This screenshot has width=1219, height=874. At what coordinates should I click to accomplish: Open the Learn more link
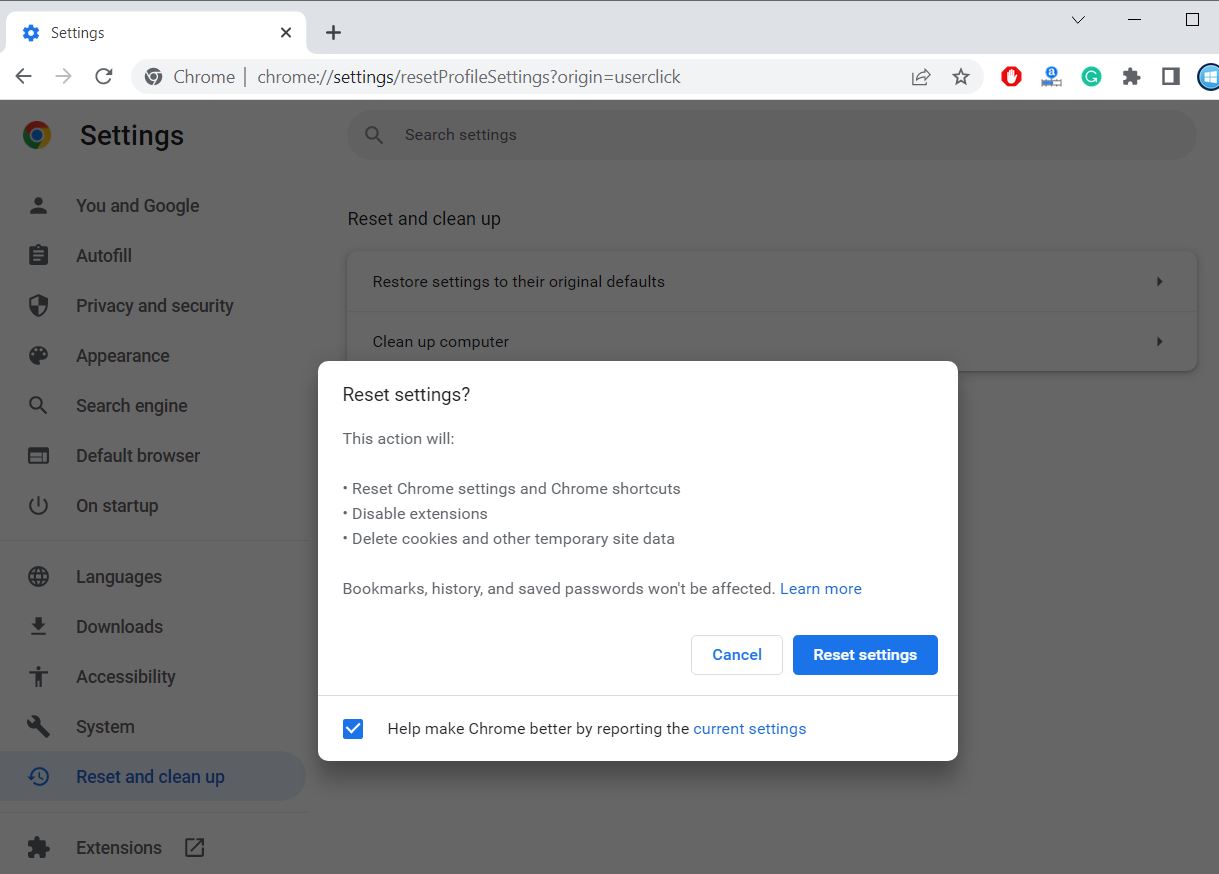pyautogui.click(x=820, y=589)
